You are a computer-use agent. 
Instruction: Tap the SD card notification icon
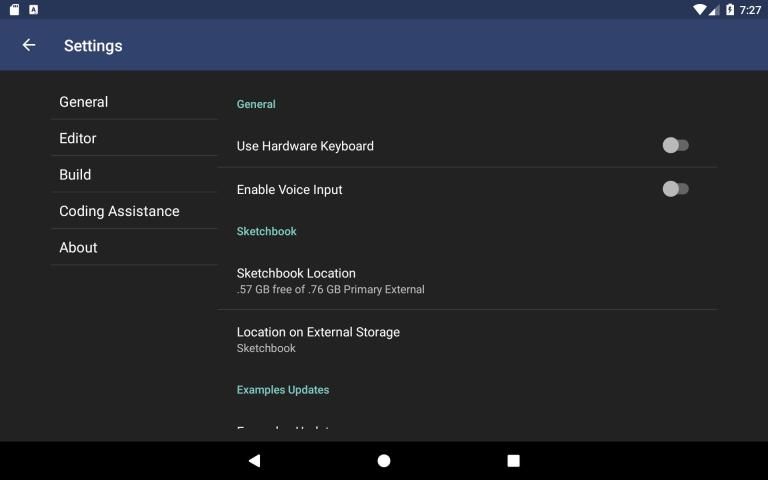14,9
